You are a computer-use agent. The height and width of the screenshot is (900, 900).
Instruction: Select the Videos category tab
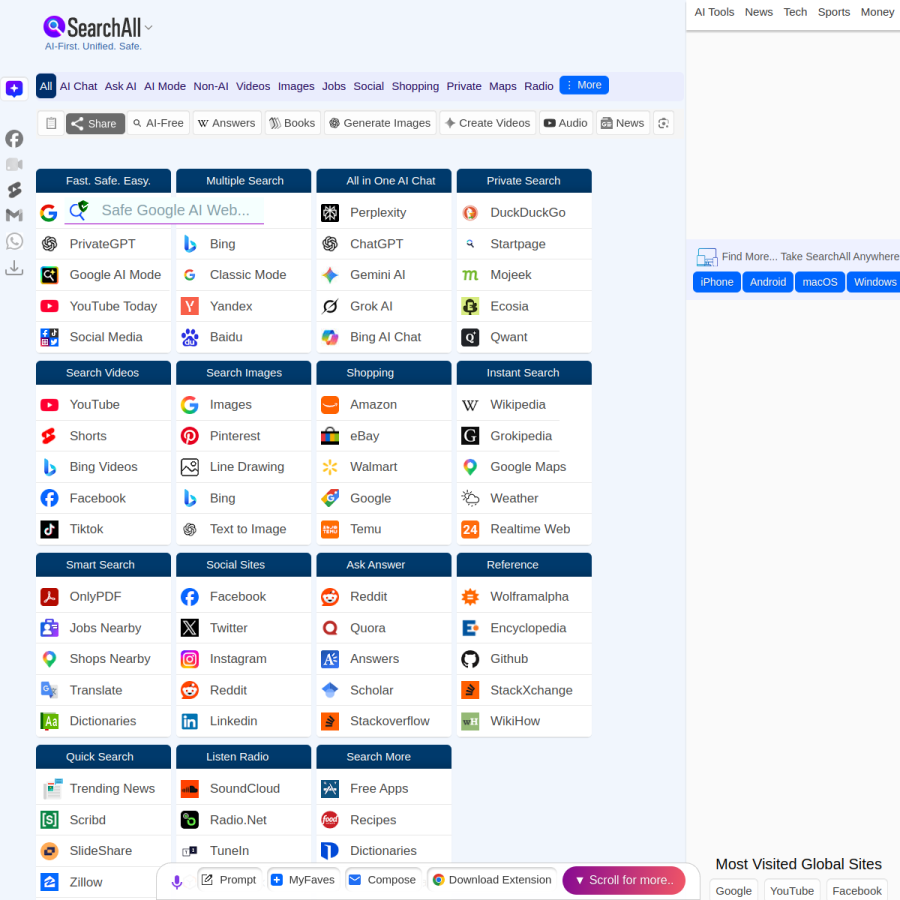253,86
